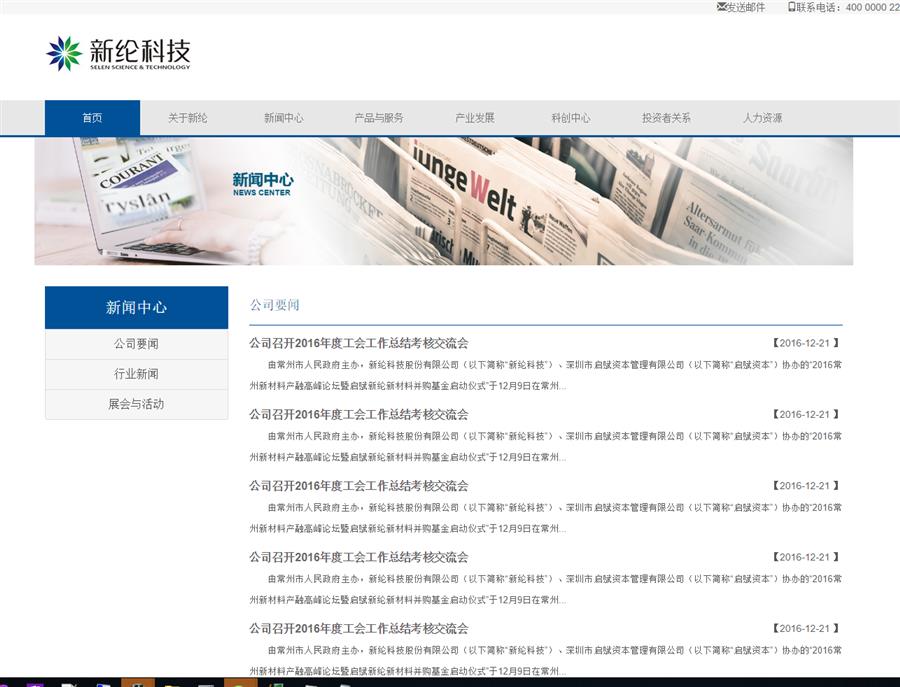
Task: Click the 新纶科技 company name text in logo
Action: point(139,51)
